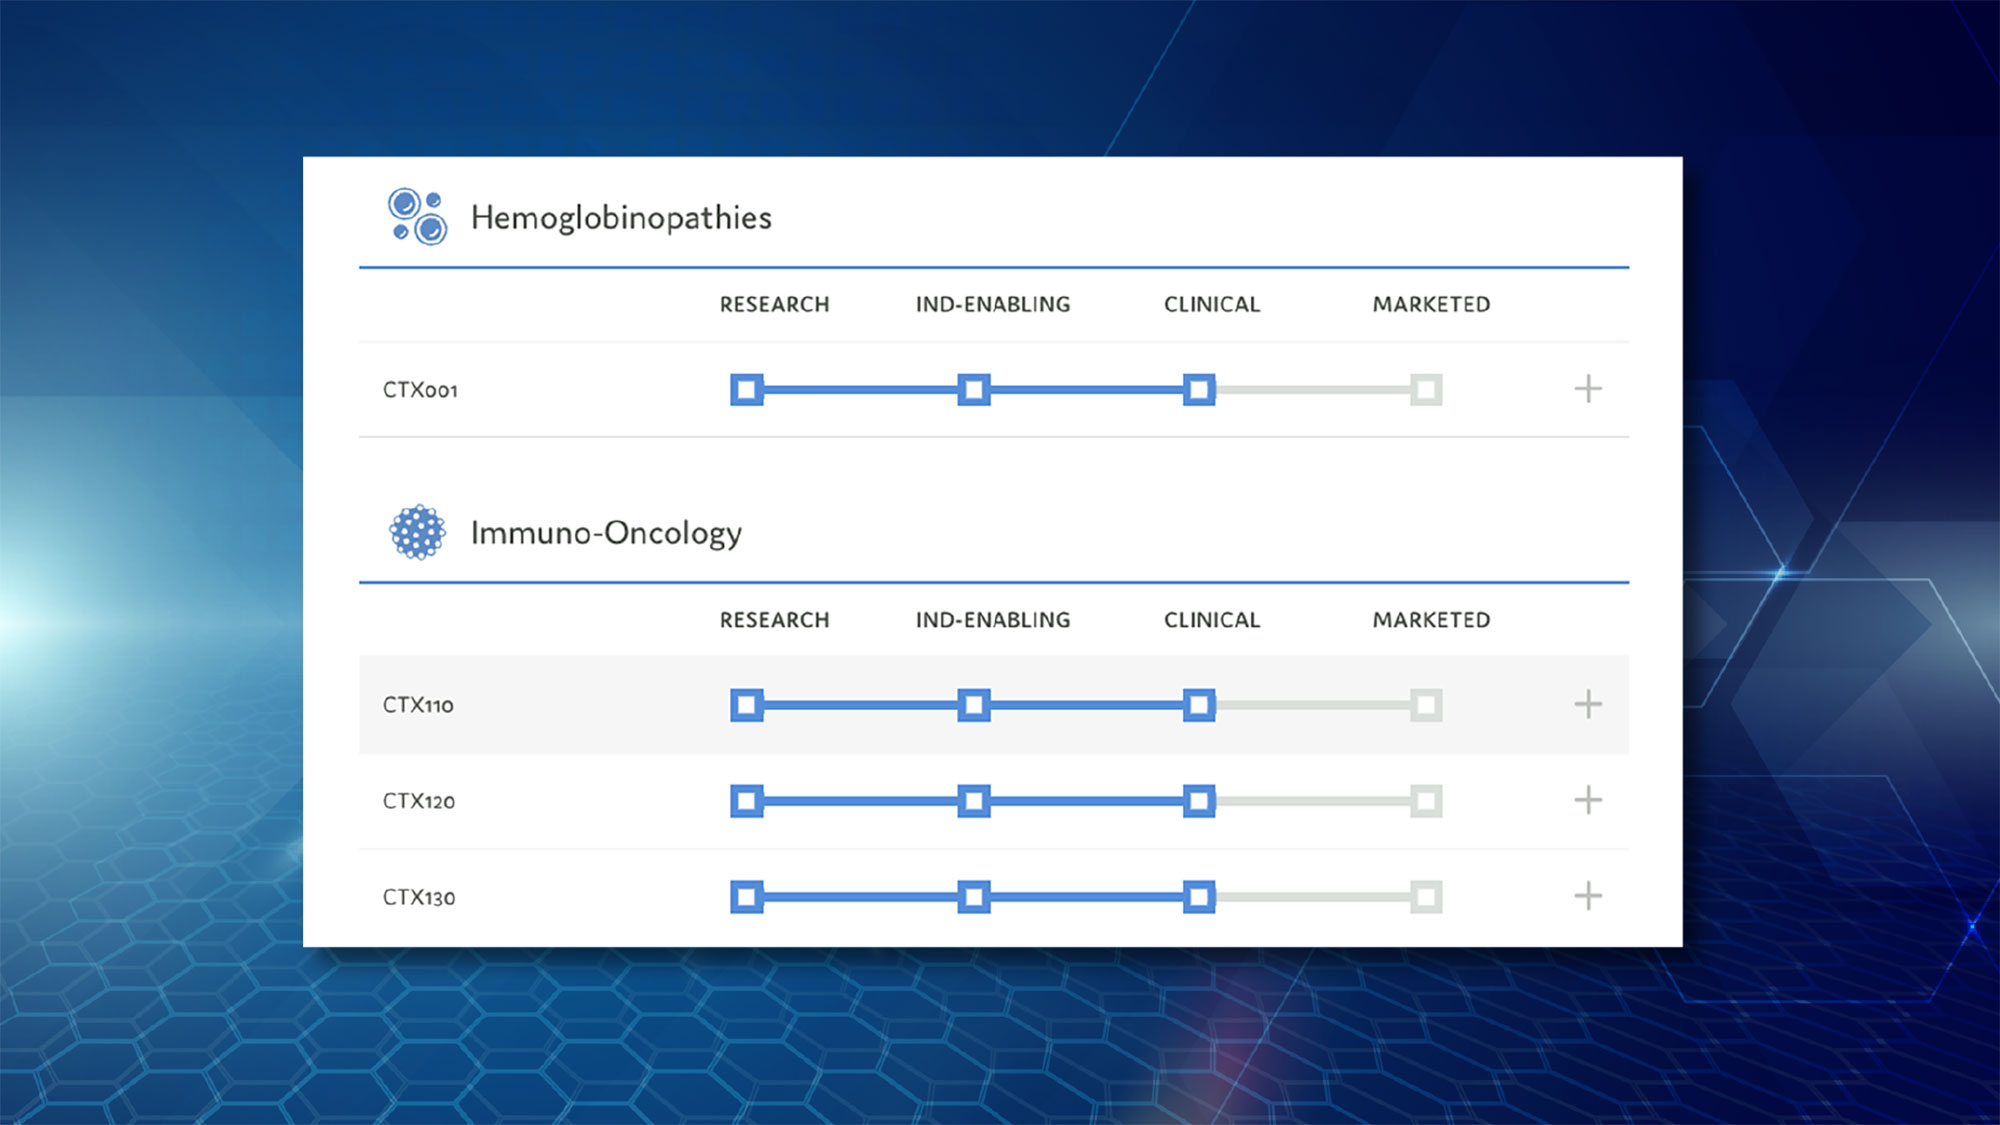Select CTX001 Research stage marker
This screenshot has height=1125, width=2000.
click(x=747, y=389)
